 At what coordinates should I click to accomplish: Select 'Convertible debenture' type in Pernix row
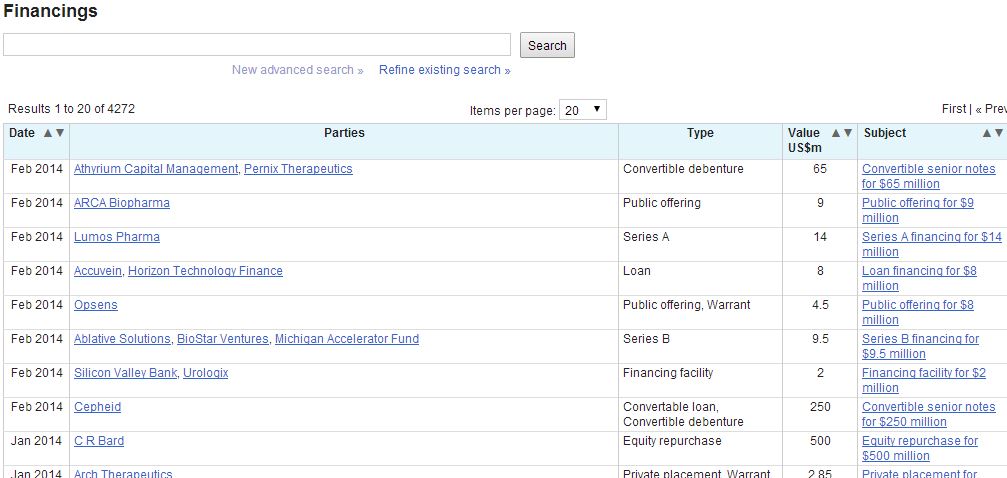point(683,169)
